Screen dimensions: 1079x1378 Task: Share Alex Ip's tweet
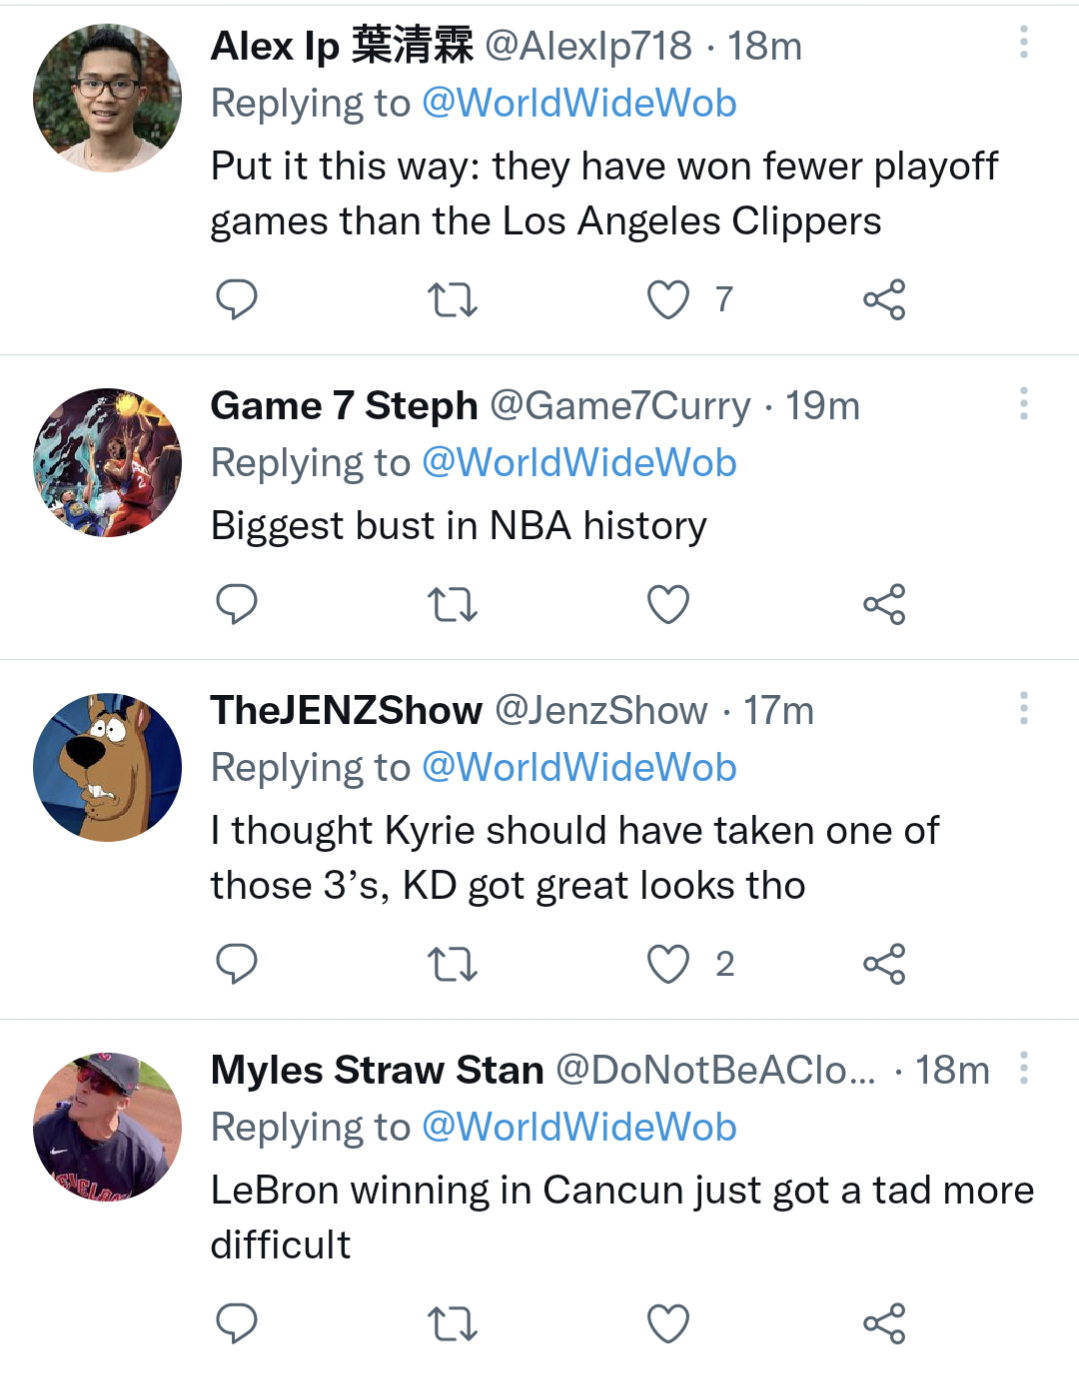[884, 299]
